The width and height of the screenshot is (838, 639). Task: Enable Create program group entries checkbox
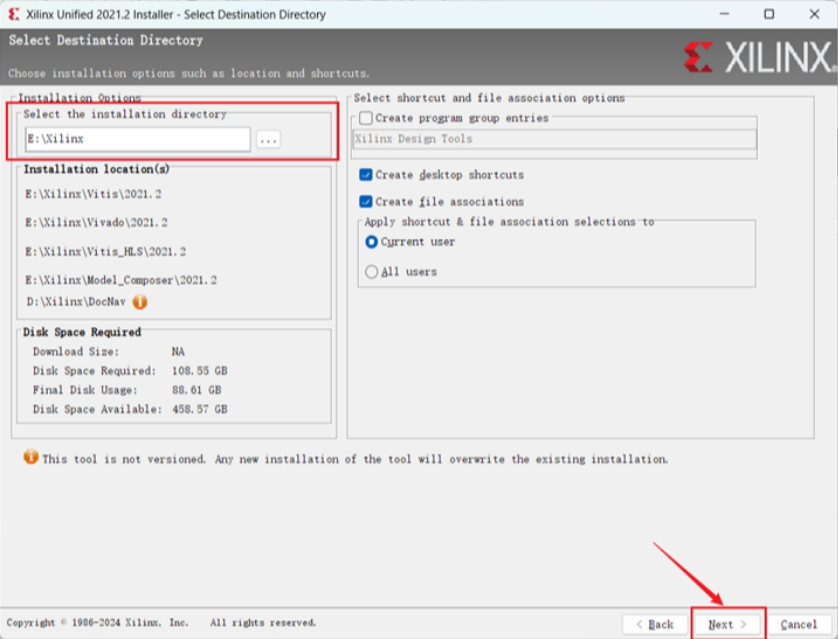coord(366,118)
